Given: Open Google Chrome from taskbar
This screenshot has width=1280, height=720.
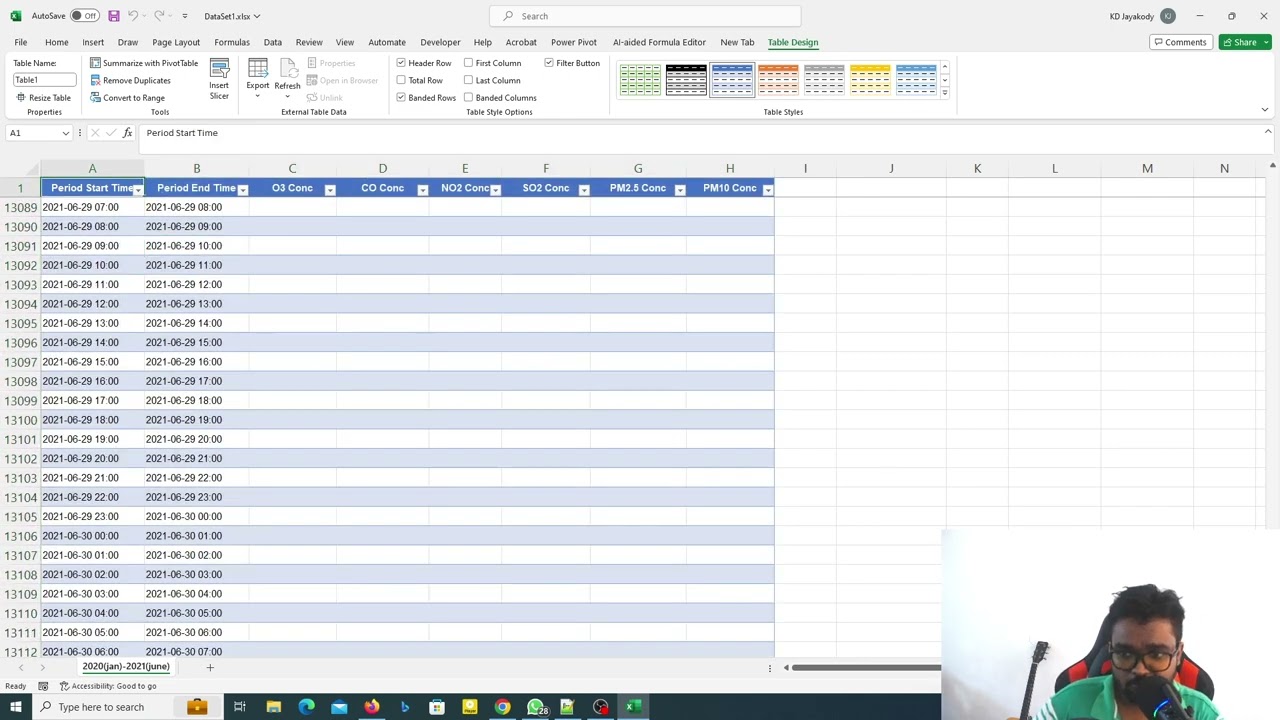Looking at the screenshot, I should pos(503,707).
